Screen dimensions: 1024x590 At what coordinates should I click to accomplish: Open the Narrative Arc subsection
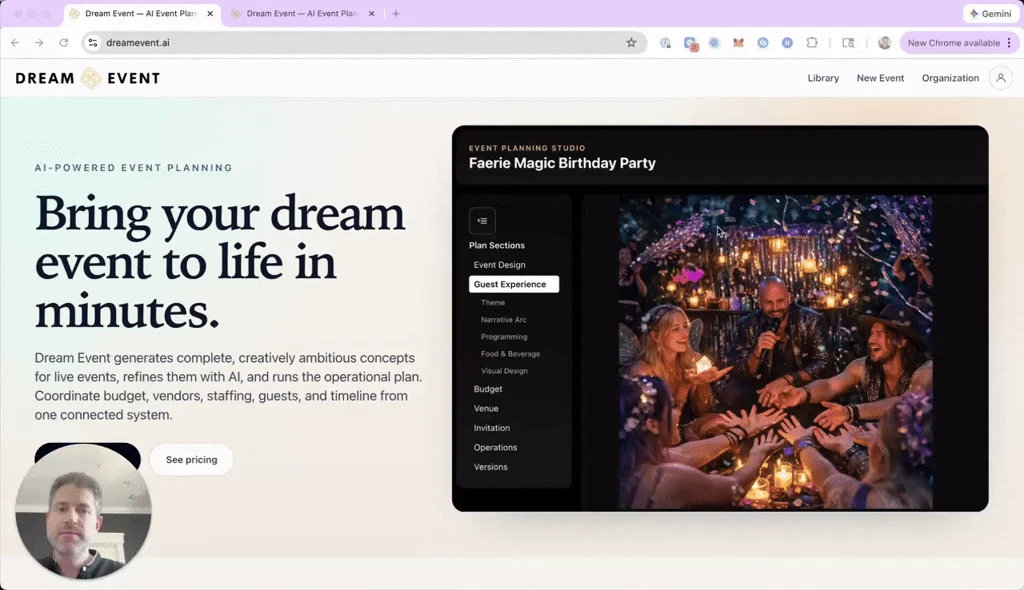click(x=504, y=320)
